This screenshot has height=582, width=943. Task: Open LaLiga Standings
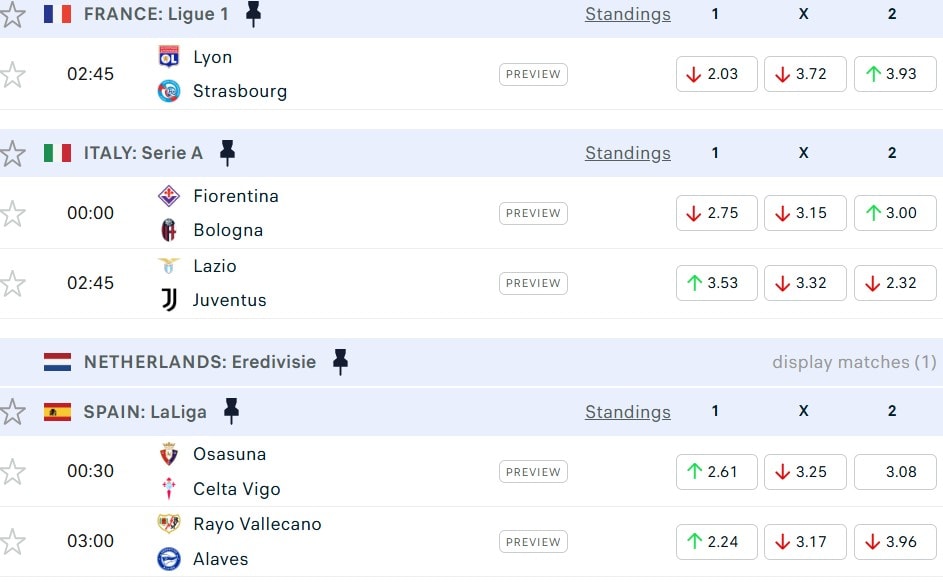click(x=627, y=411)
